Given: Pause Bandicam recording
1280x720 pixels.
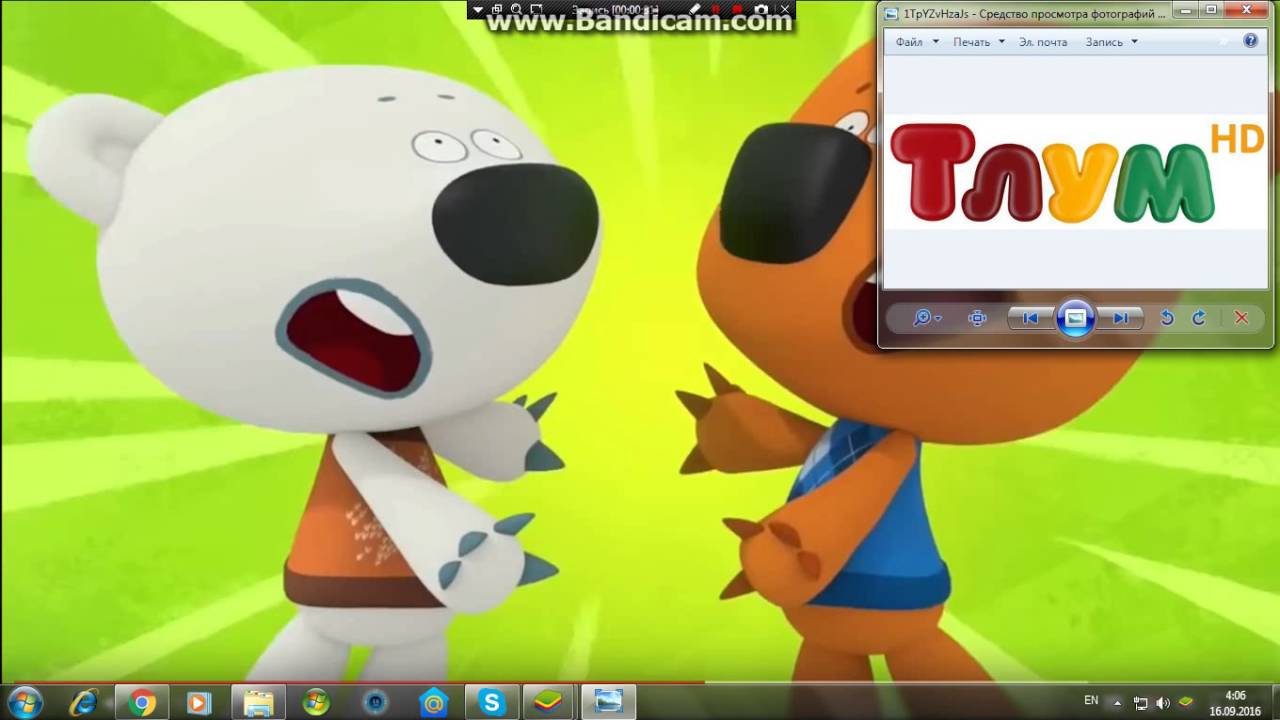Looking at the screenshot, I should pos(715,10).
